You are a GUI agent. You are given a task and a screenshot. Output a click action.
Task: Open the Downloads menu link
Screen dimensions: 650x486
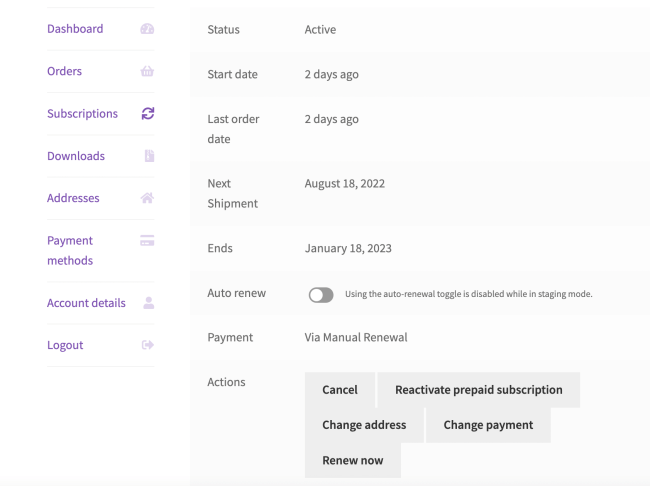pyautogui.click(x=76, y=156)
